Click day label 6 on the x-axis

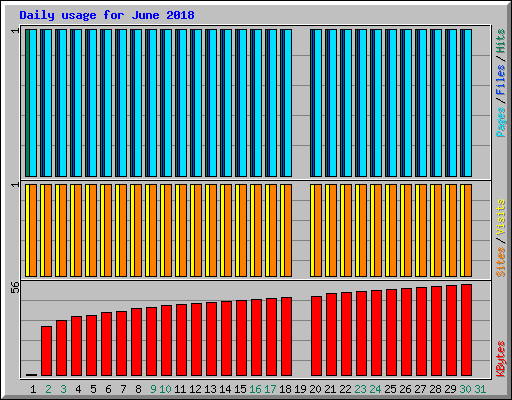(108, 389)
